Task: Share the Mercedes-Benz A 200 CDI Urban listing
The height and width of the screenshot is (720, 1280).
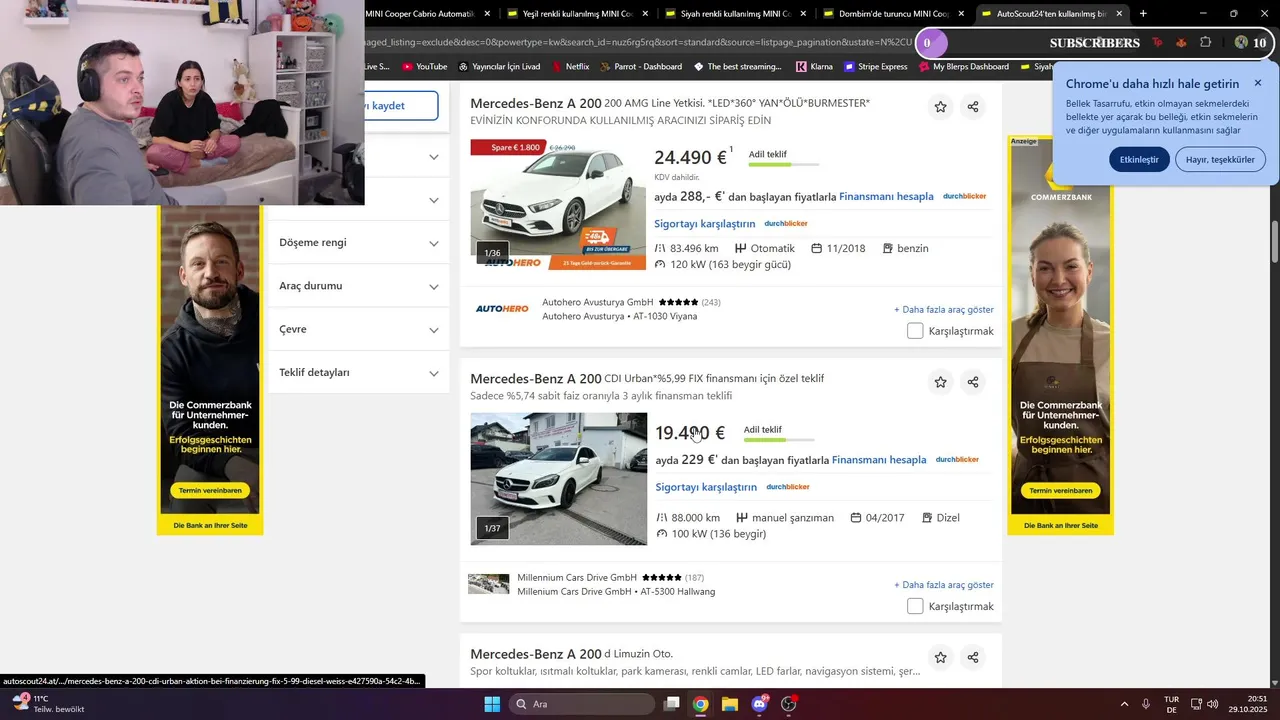Action: pos(973,382)
